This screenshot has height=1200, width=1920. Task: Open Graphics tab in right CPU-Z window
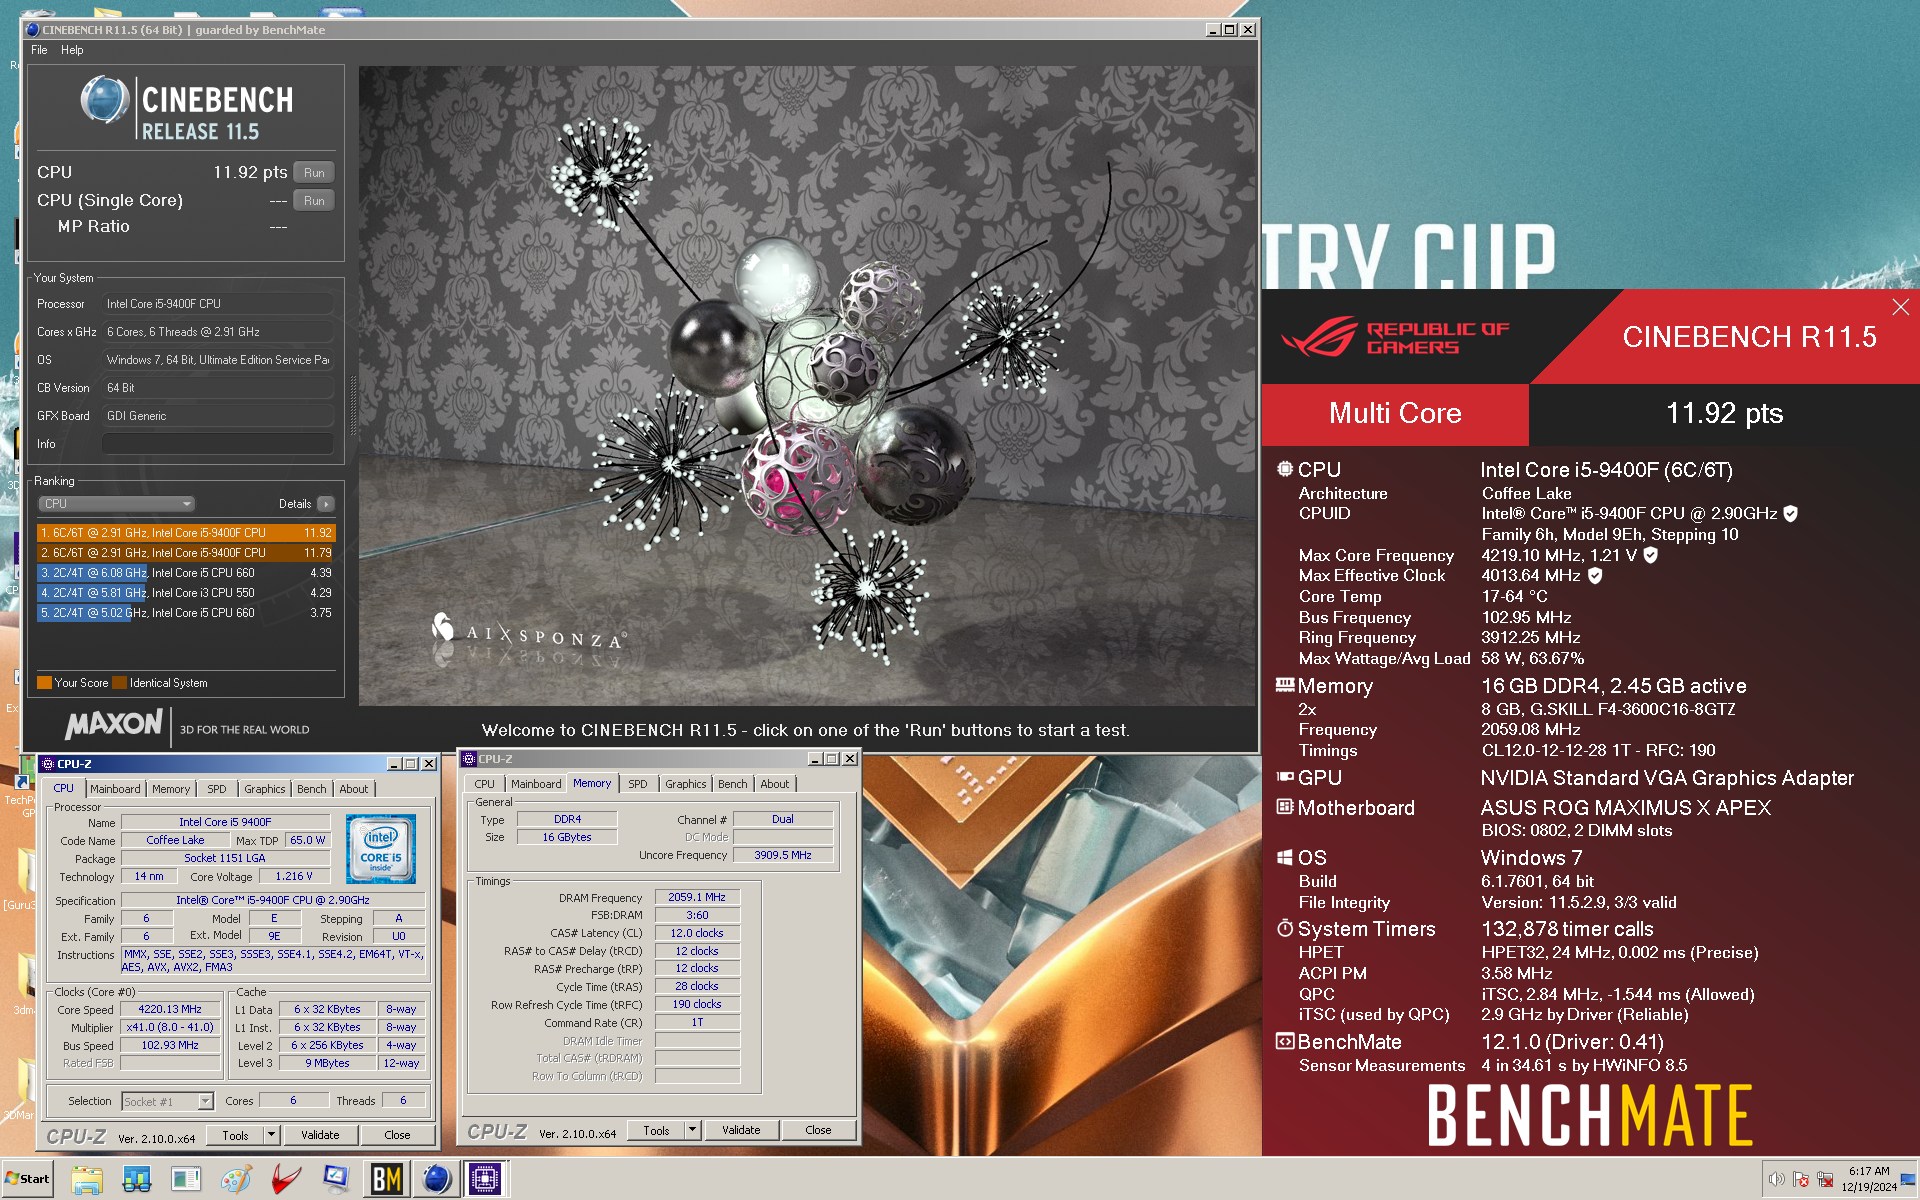[685, 784]
